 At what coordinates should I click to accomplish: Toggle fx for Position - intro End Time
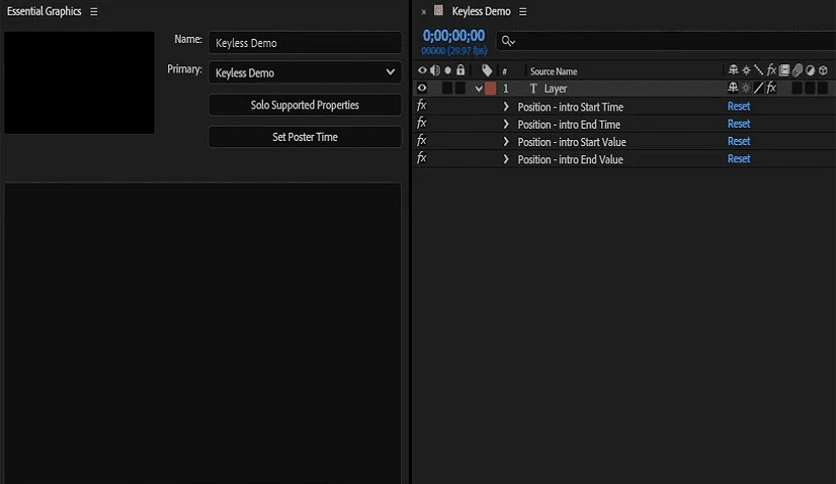[x=421, y=123]
